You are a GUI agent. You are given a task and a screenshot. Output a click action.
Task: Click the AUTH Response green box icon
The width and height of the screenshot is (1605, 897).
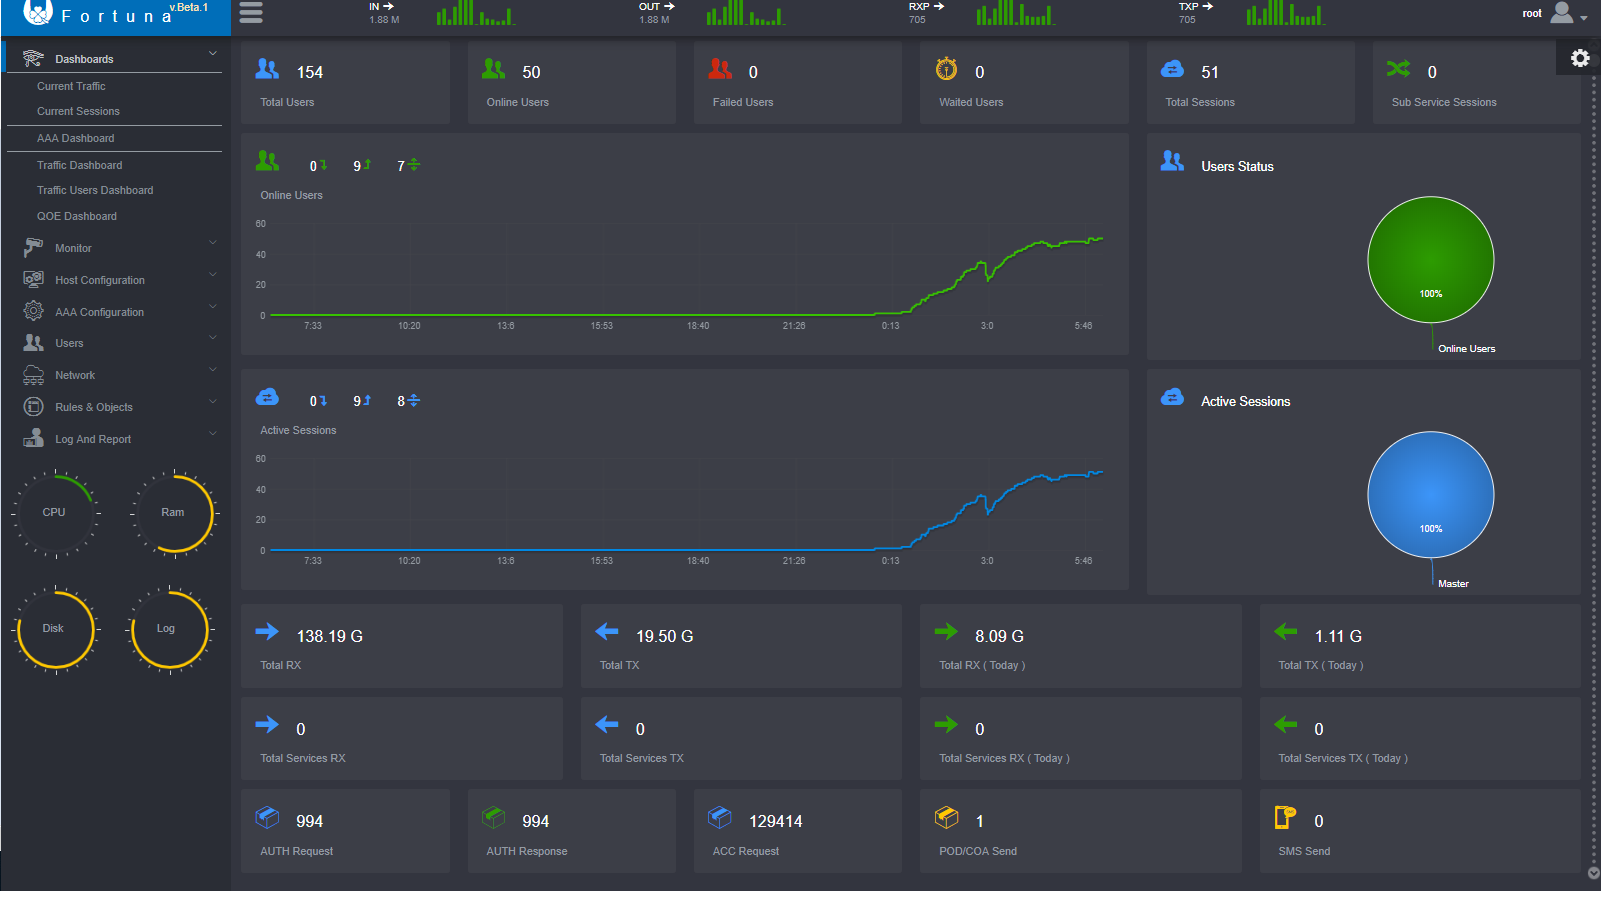(494, 817)
